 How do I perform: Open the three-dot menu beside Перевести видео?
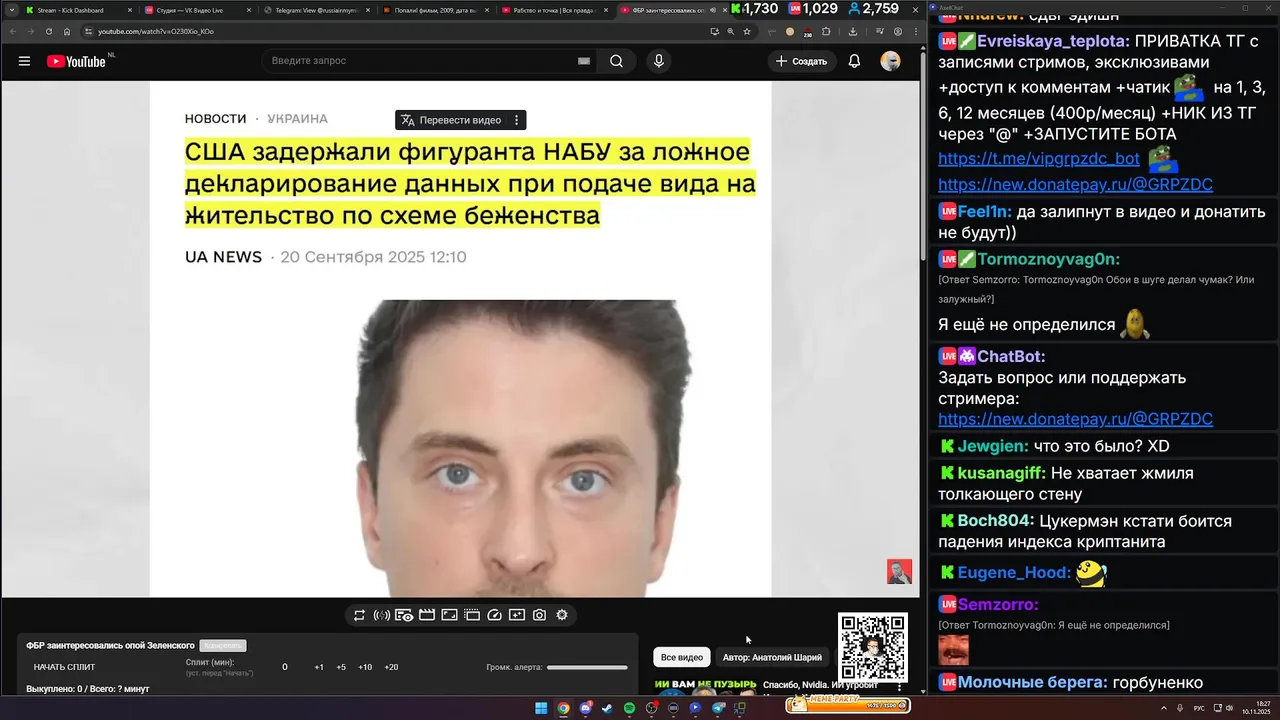pyautogui.click(x=516, y=120)
